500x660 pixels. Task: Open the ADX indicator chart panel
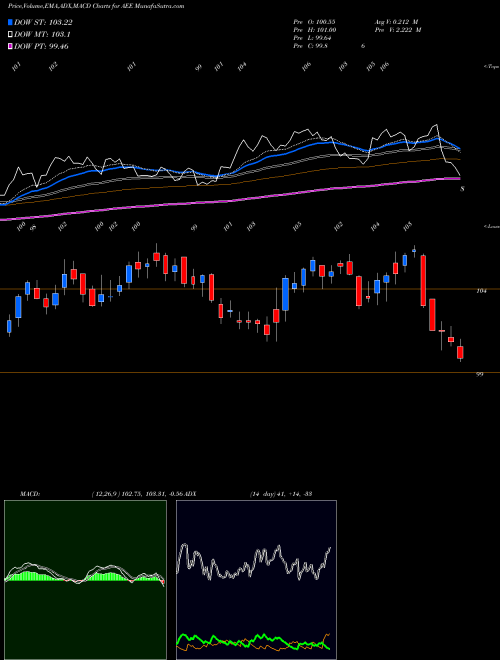click(256, 580)
